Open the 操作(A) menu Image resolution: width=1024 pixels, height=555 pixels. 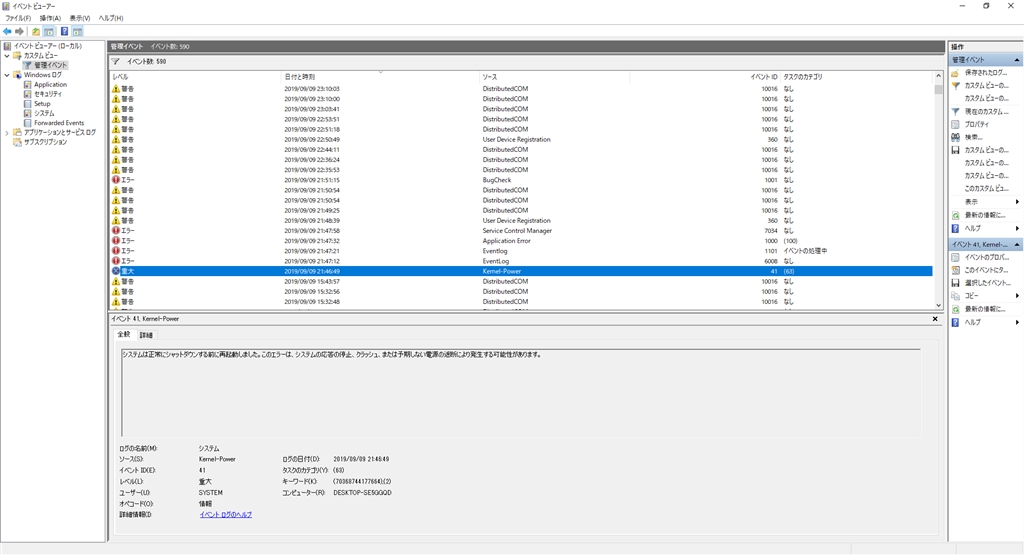(50, 18)
